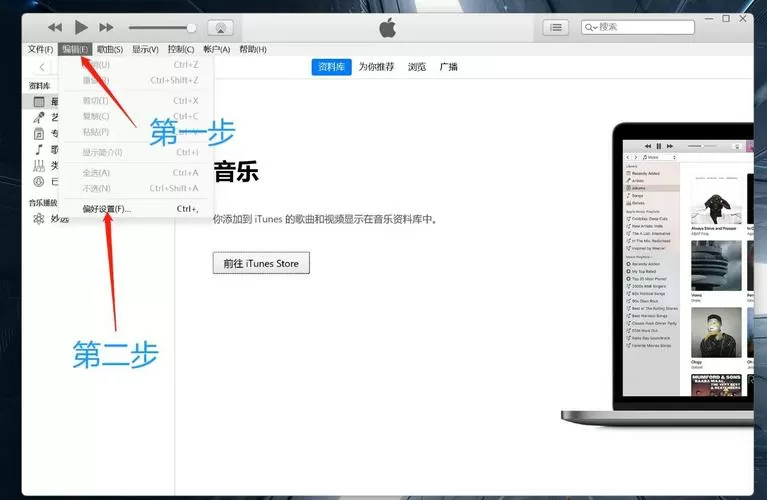
Task: Open the AirPlay output button
Action: [x=220, y=28]
